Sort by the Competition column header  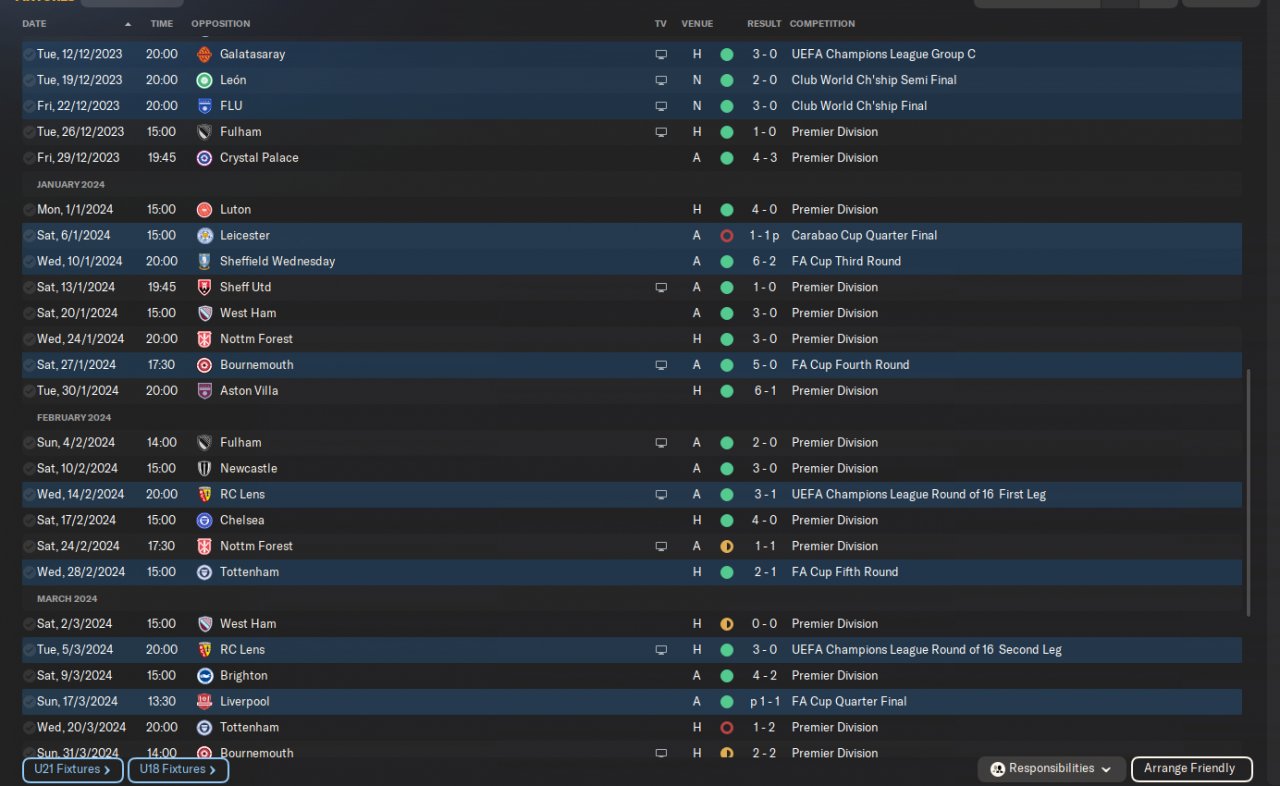click(822, 24)
